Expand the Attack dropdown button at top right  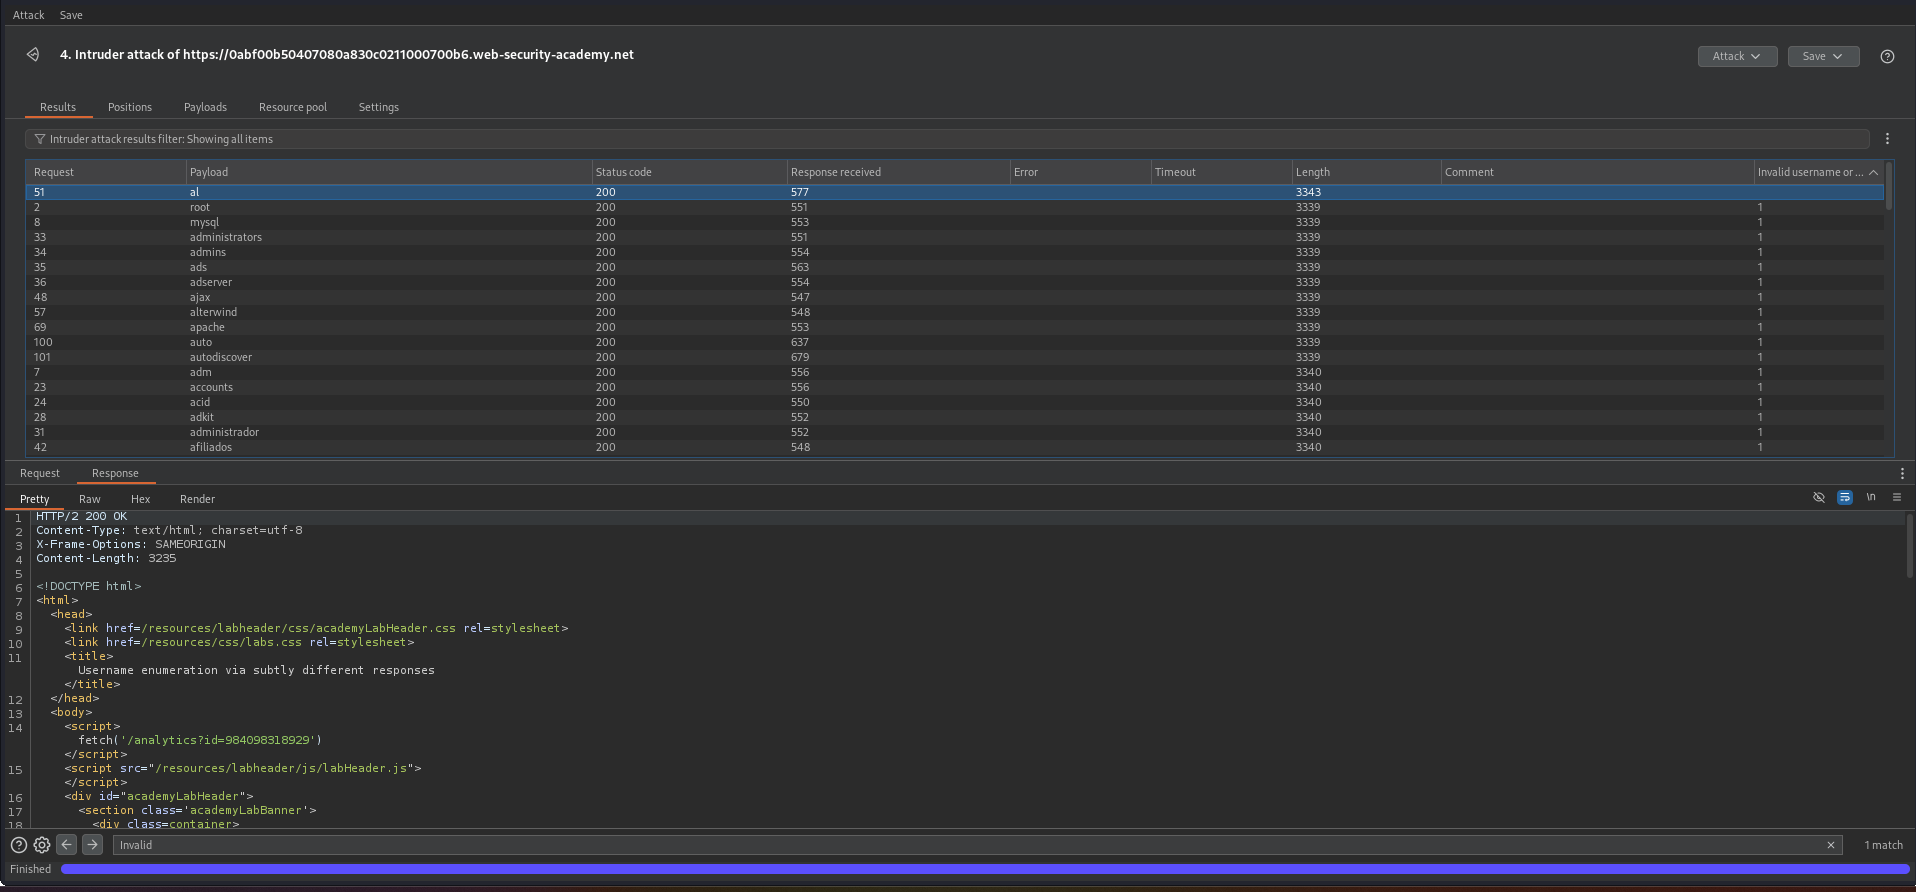pos(1736,57)
